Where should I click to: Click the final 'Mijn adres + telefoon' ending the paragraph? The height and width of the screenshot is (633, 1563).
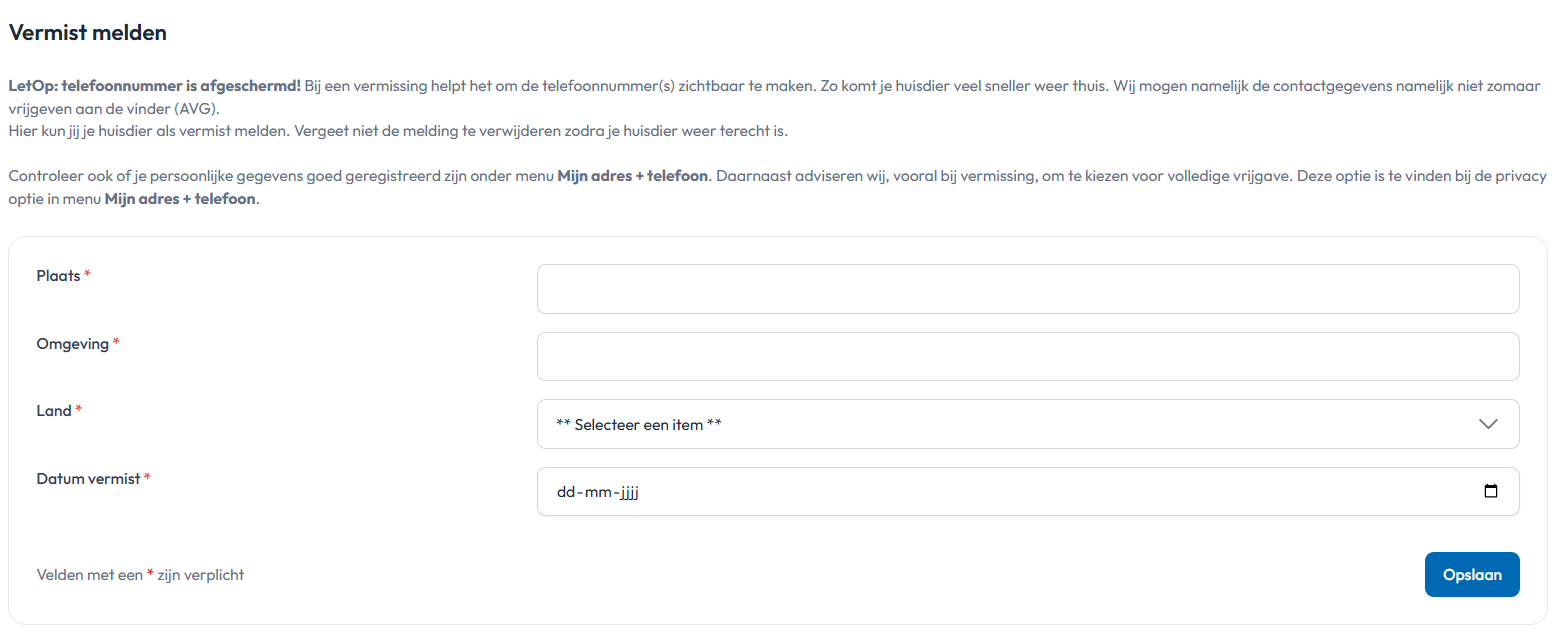[x=180, y=198]
